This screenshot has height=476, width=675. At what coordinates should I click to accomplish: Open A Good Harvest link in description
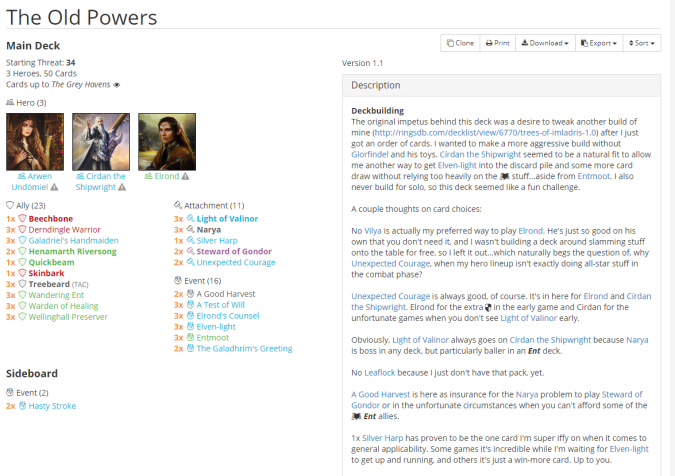(381, 394)
